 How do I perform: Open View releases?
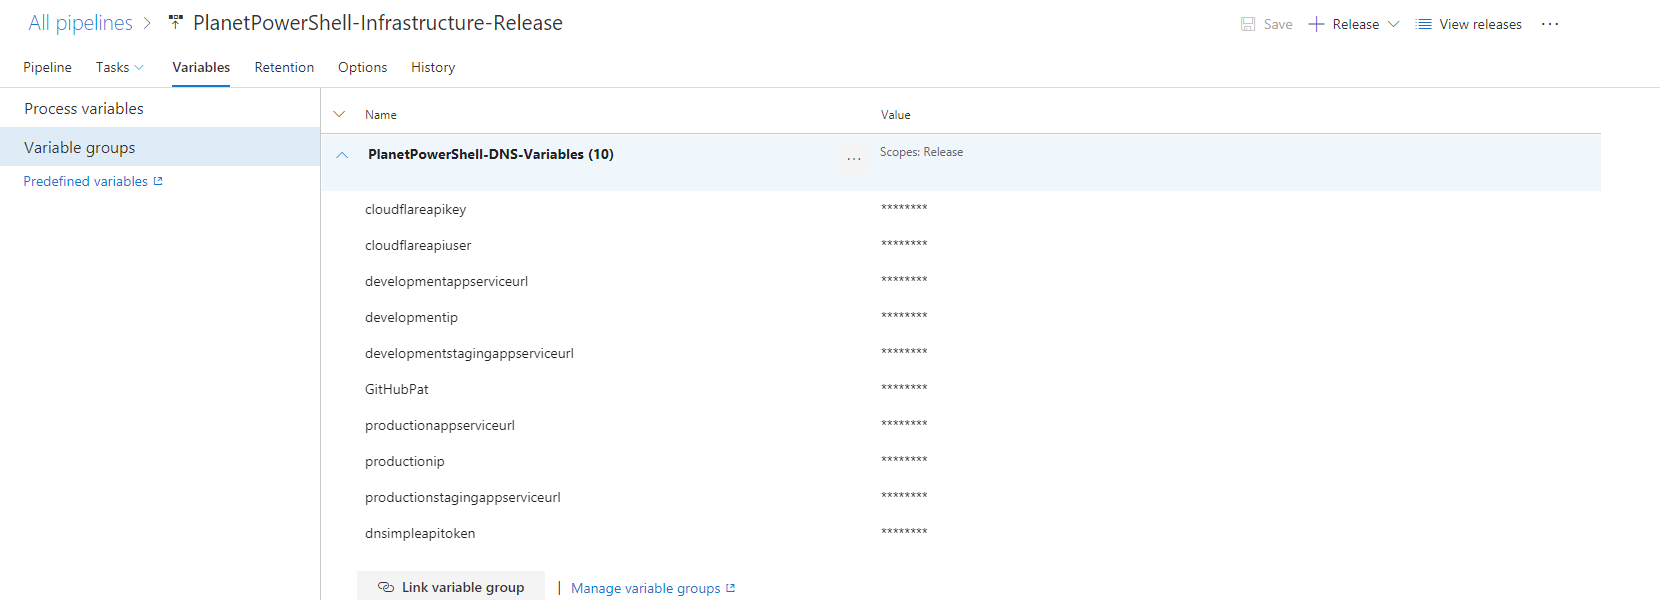click(x=1469, y=24)
